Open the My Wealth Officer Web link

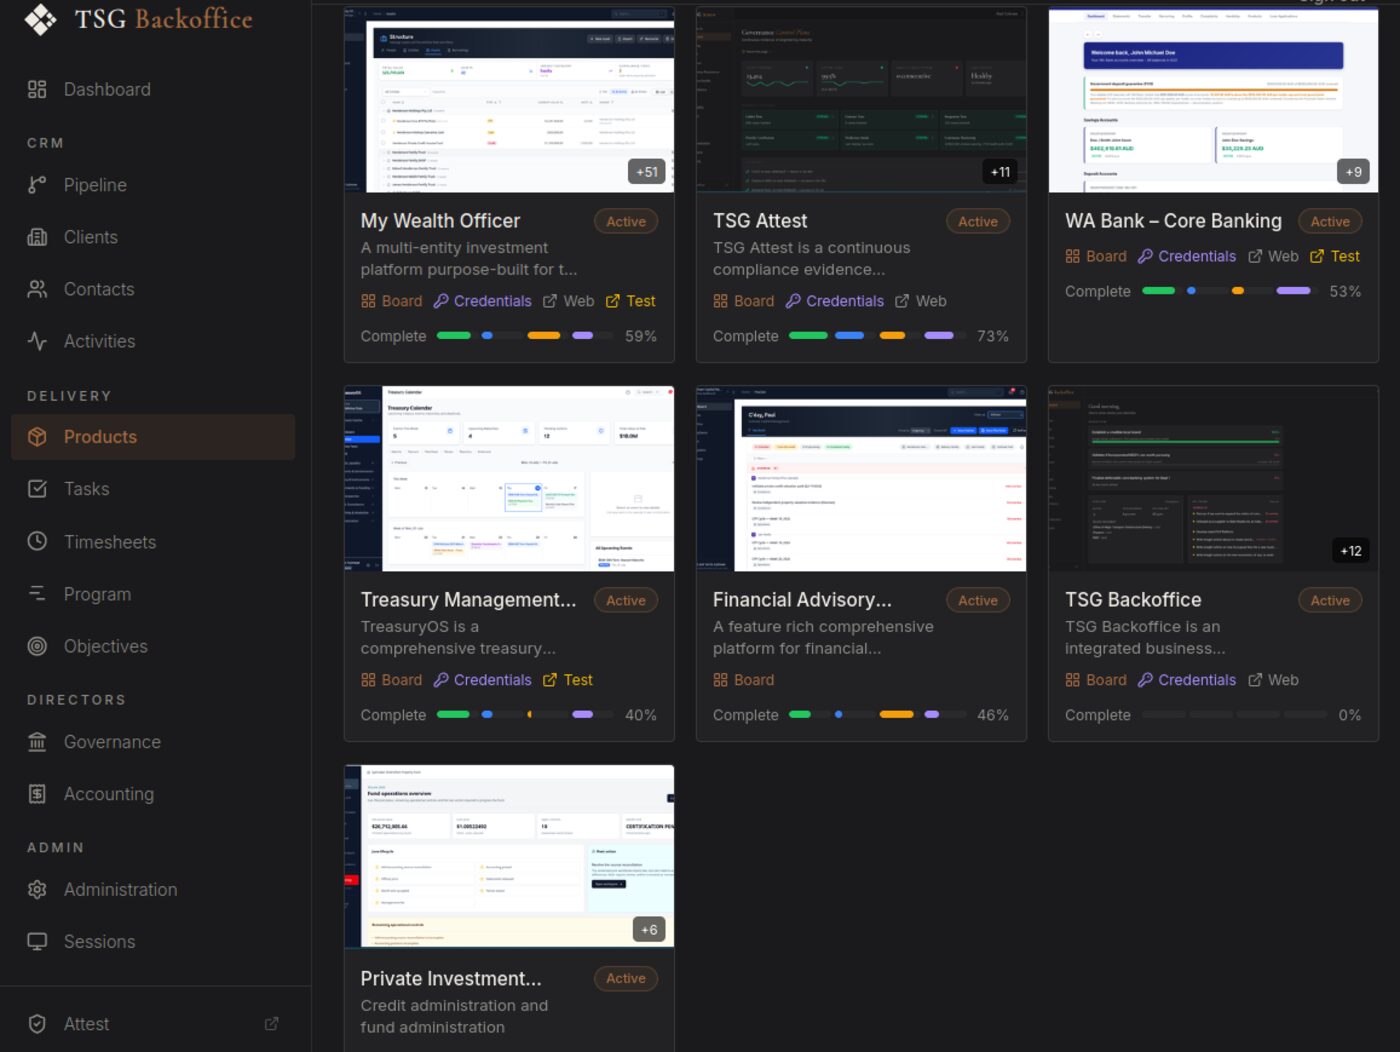(568, 301)
